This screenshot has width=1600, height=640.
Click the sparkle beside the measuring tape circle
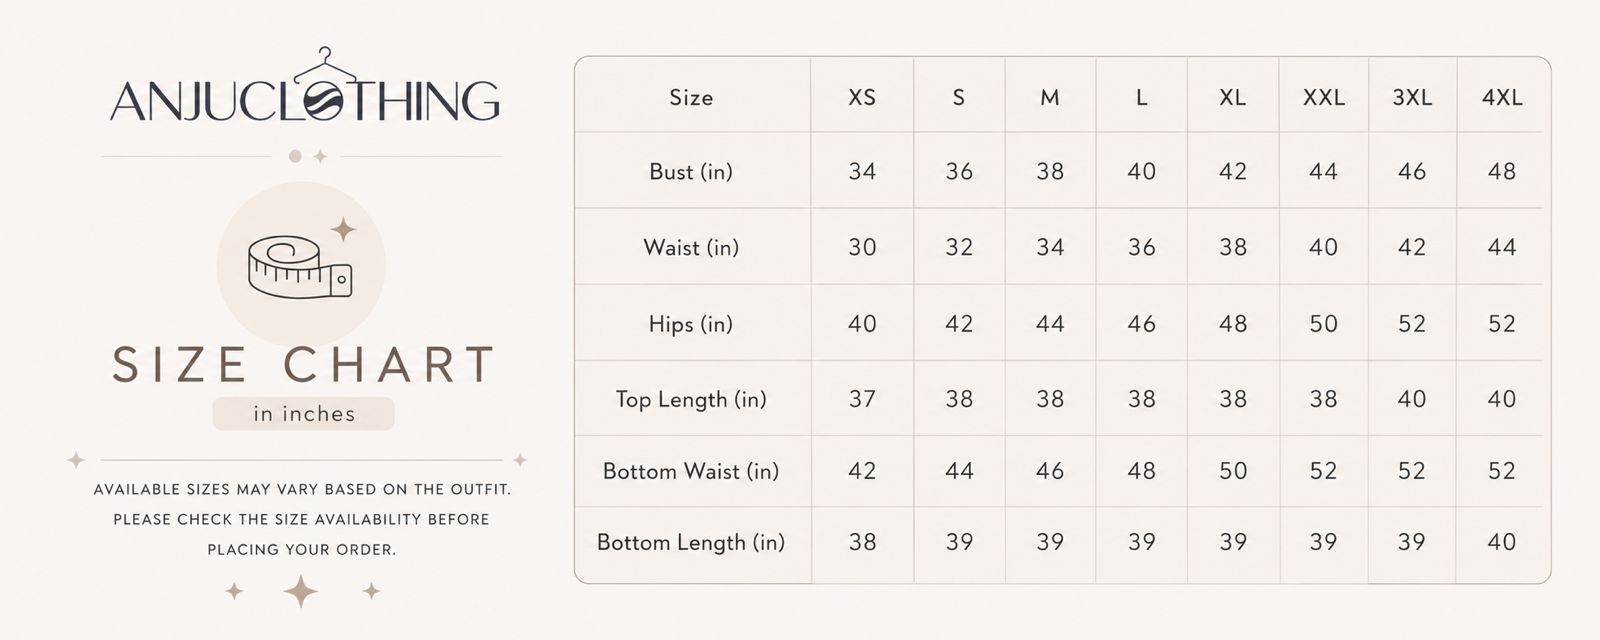pos(343,230)
